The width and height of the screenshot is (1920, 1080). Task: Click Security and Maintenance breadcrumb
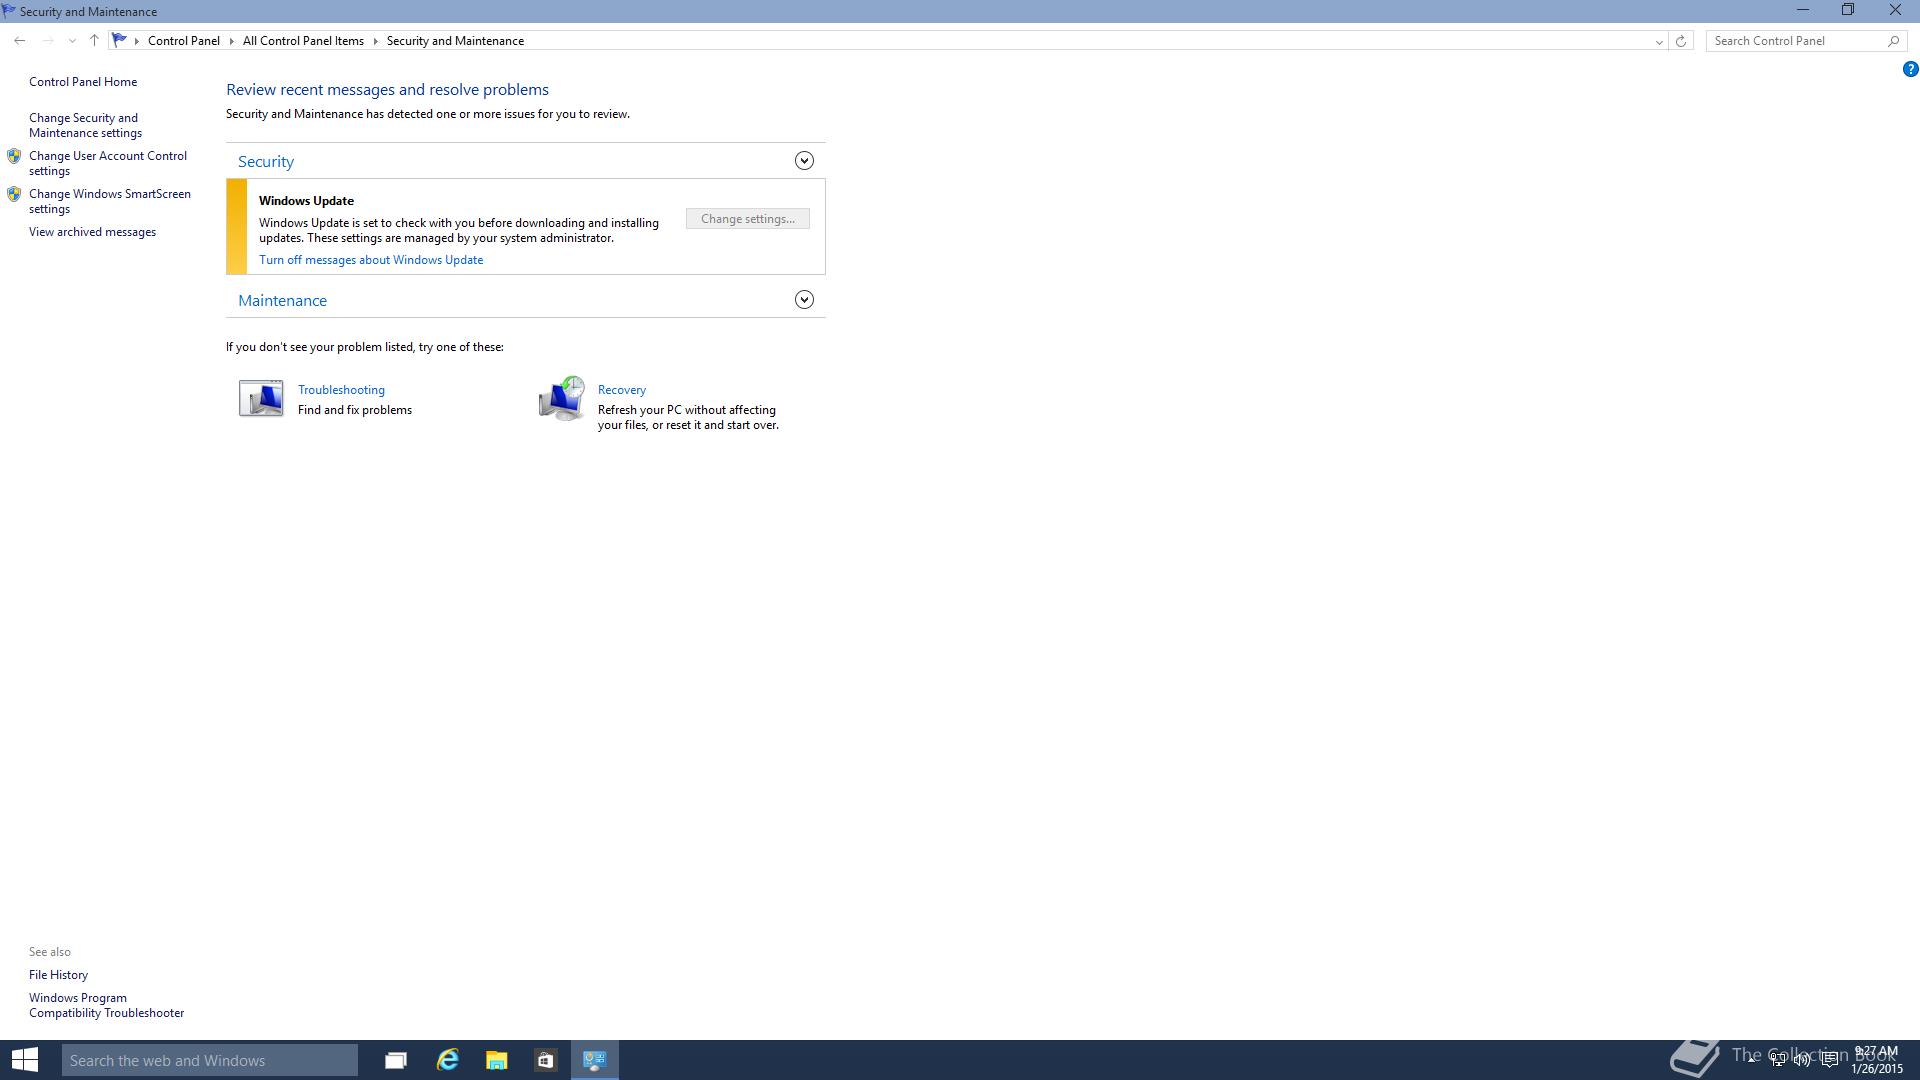pyautogui.click(x=455, y=41)
